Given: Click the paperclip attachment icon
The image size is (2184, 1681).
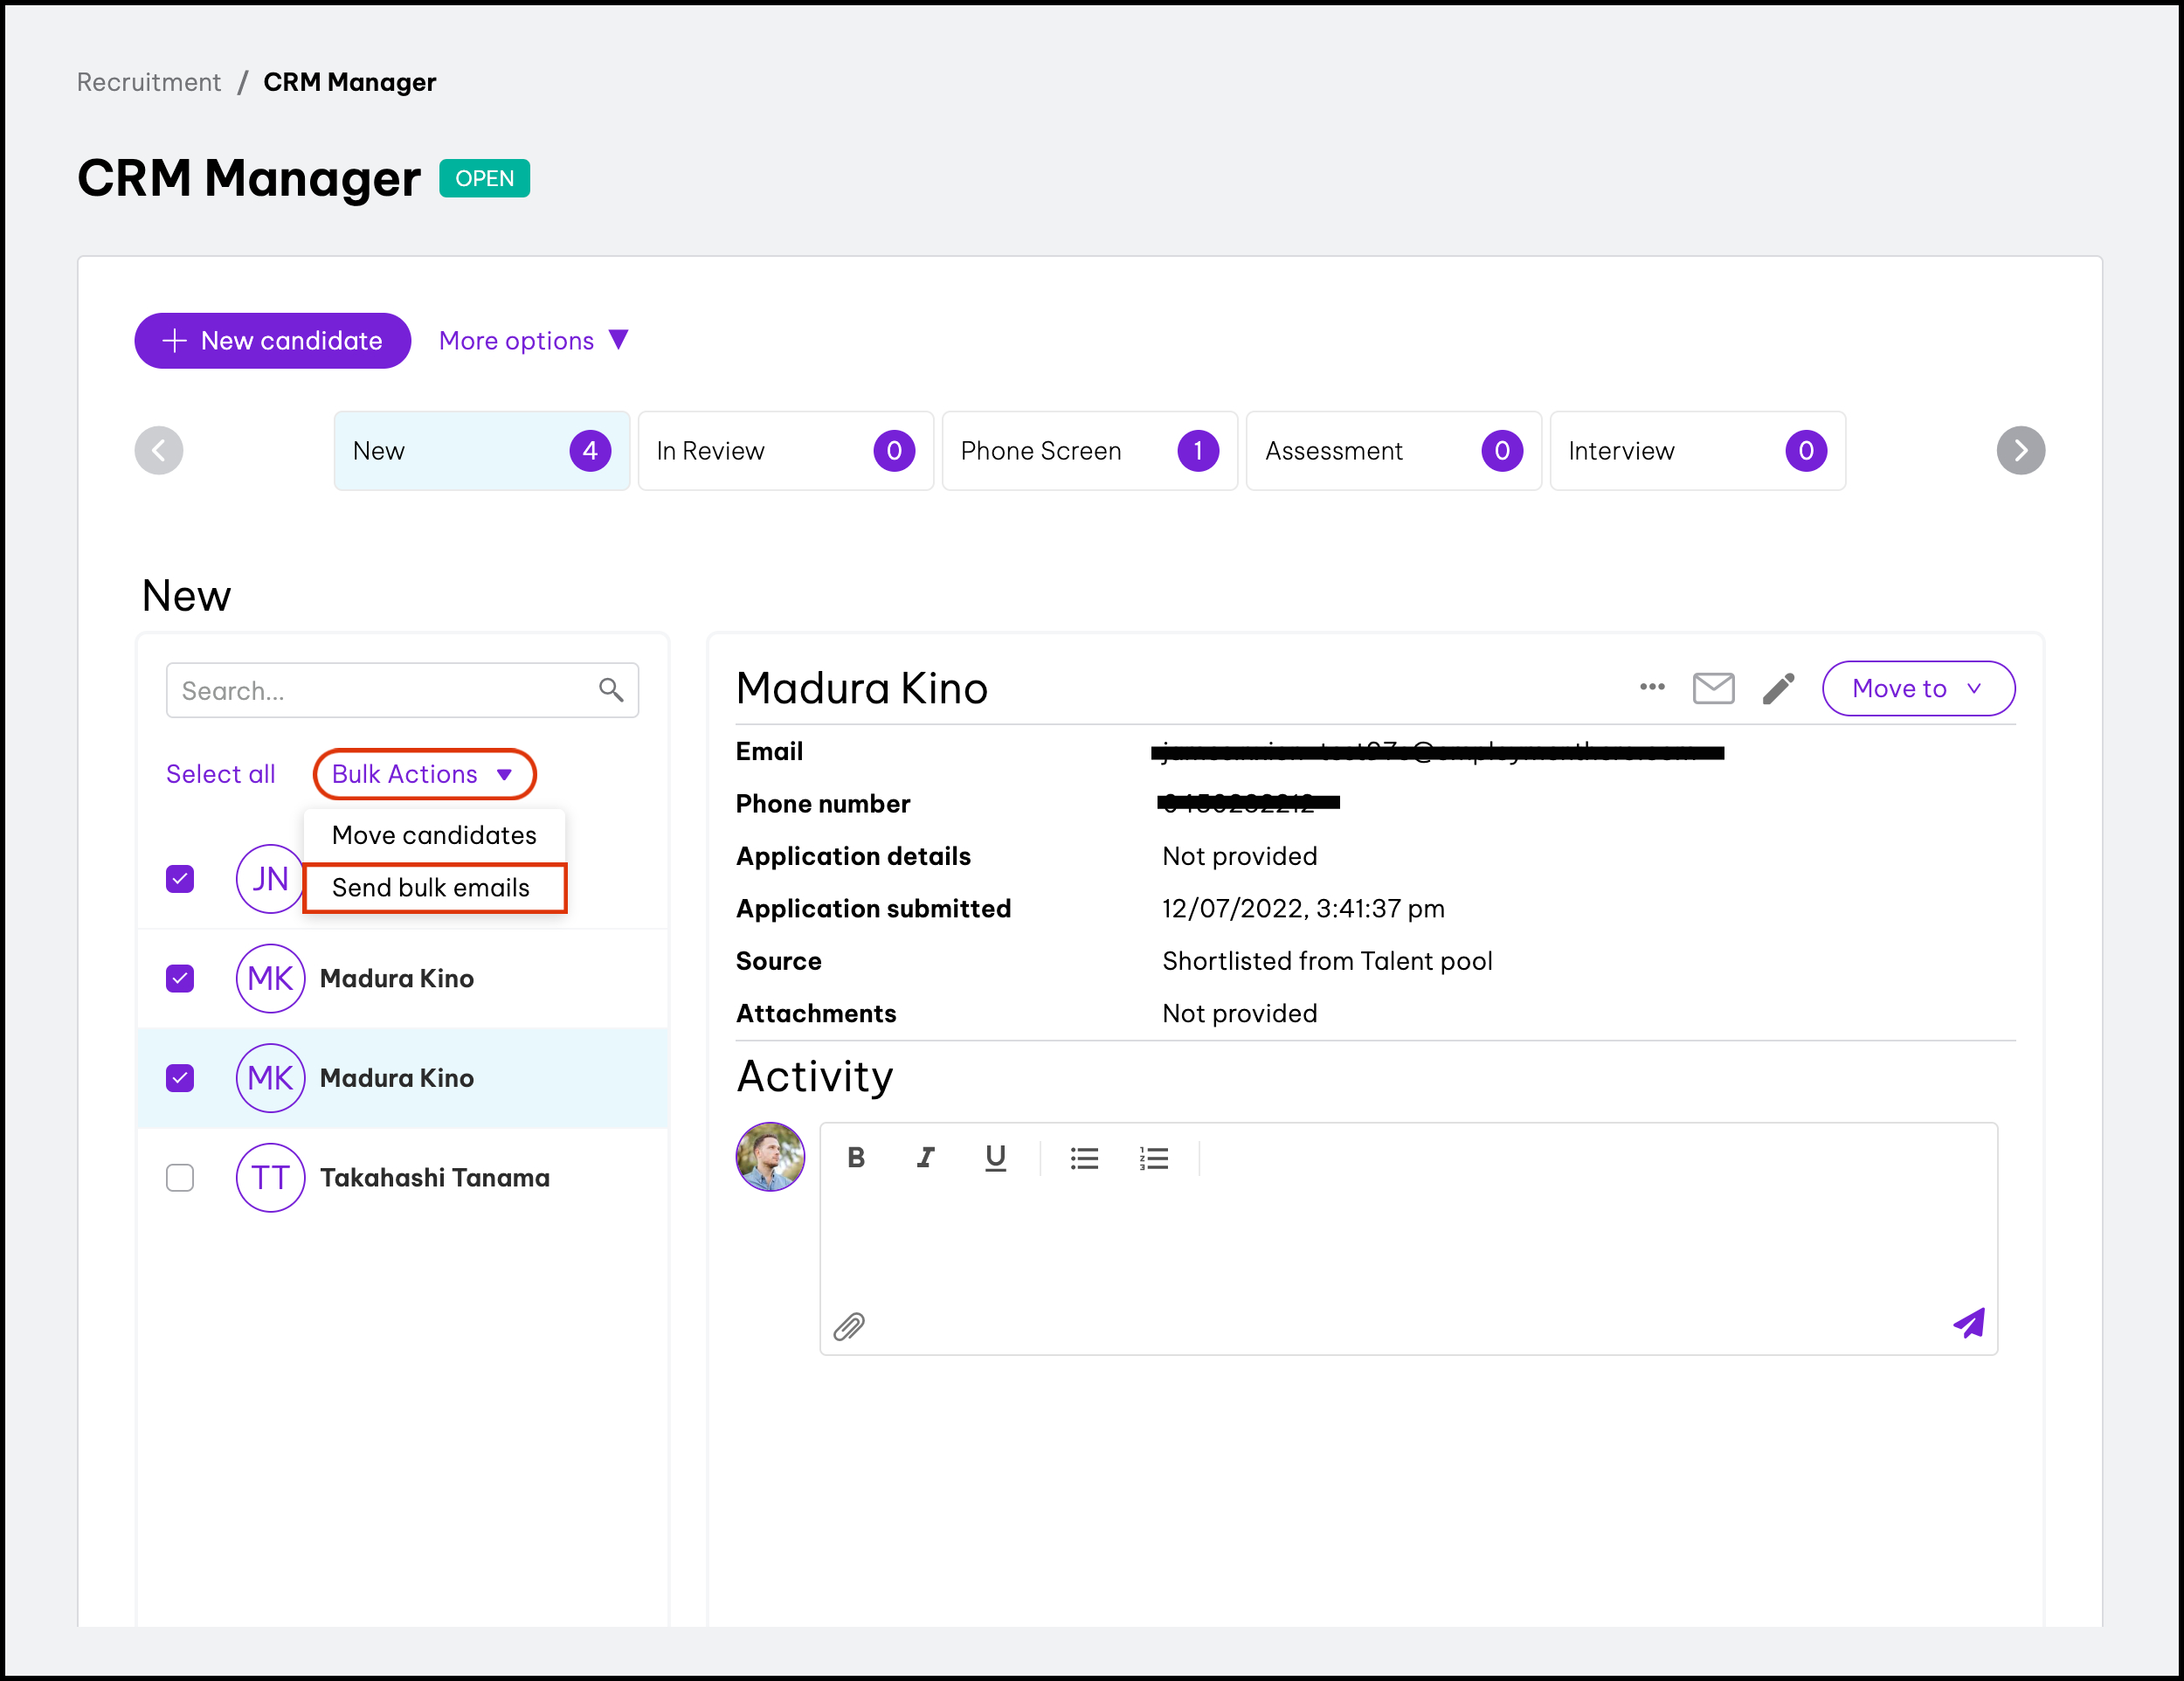Looking at the screenshot, I should click(849, 1327).
